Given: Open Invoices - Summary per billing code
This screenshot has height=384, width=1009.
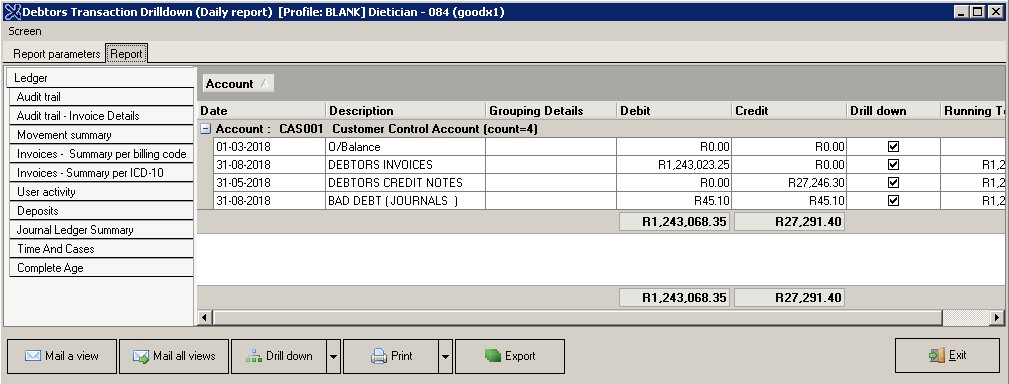Looking at the screenshot, I should (x=101, y=154).
